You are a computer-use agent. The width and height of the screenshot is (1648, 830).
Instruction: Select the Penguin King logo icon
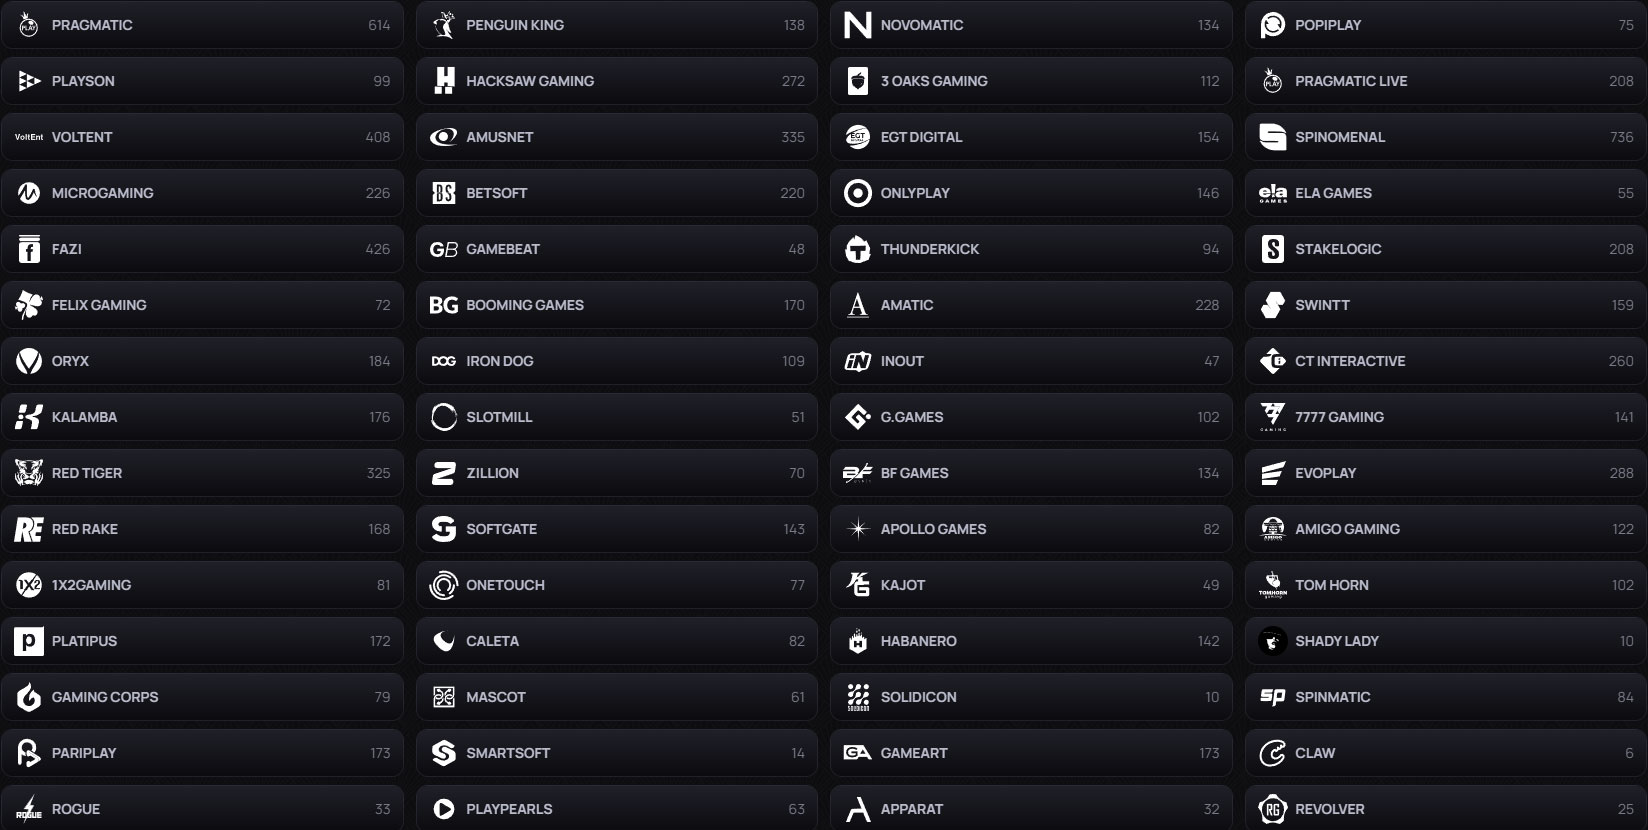click(x=443, y=25)
